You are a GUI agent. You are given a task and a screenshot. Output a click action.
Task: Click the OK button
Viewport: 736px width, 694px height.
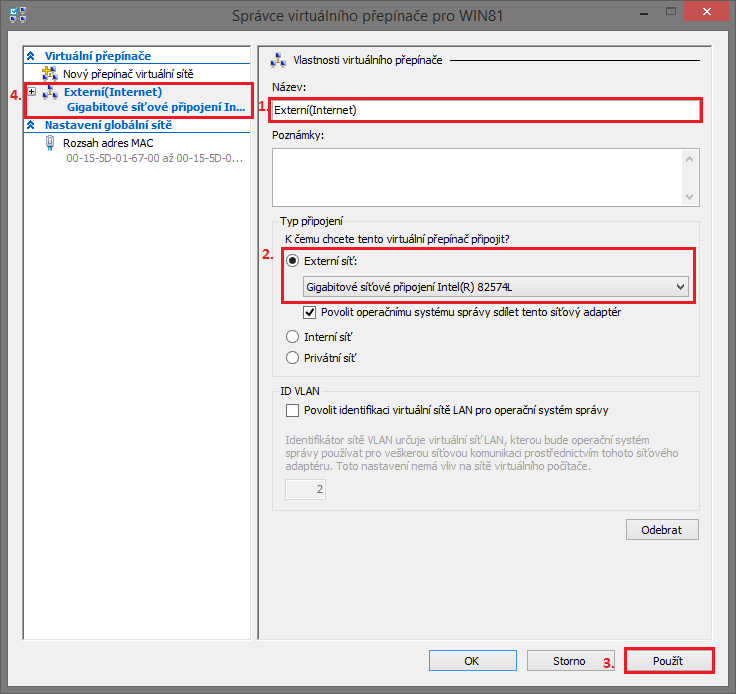point(473,661)
